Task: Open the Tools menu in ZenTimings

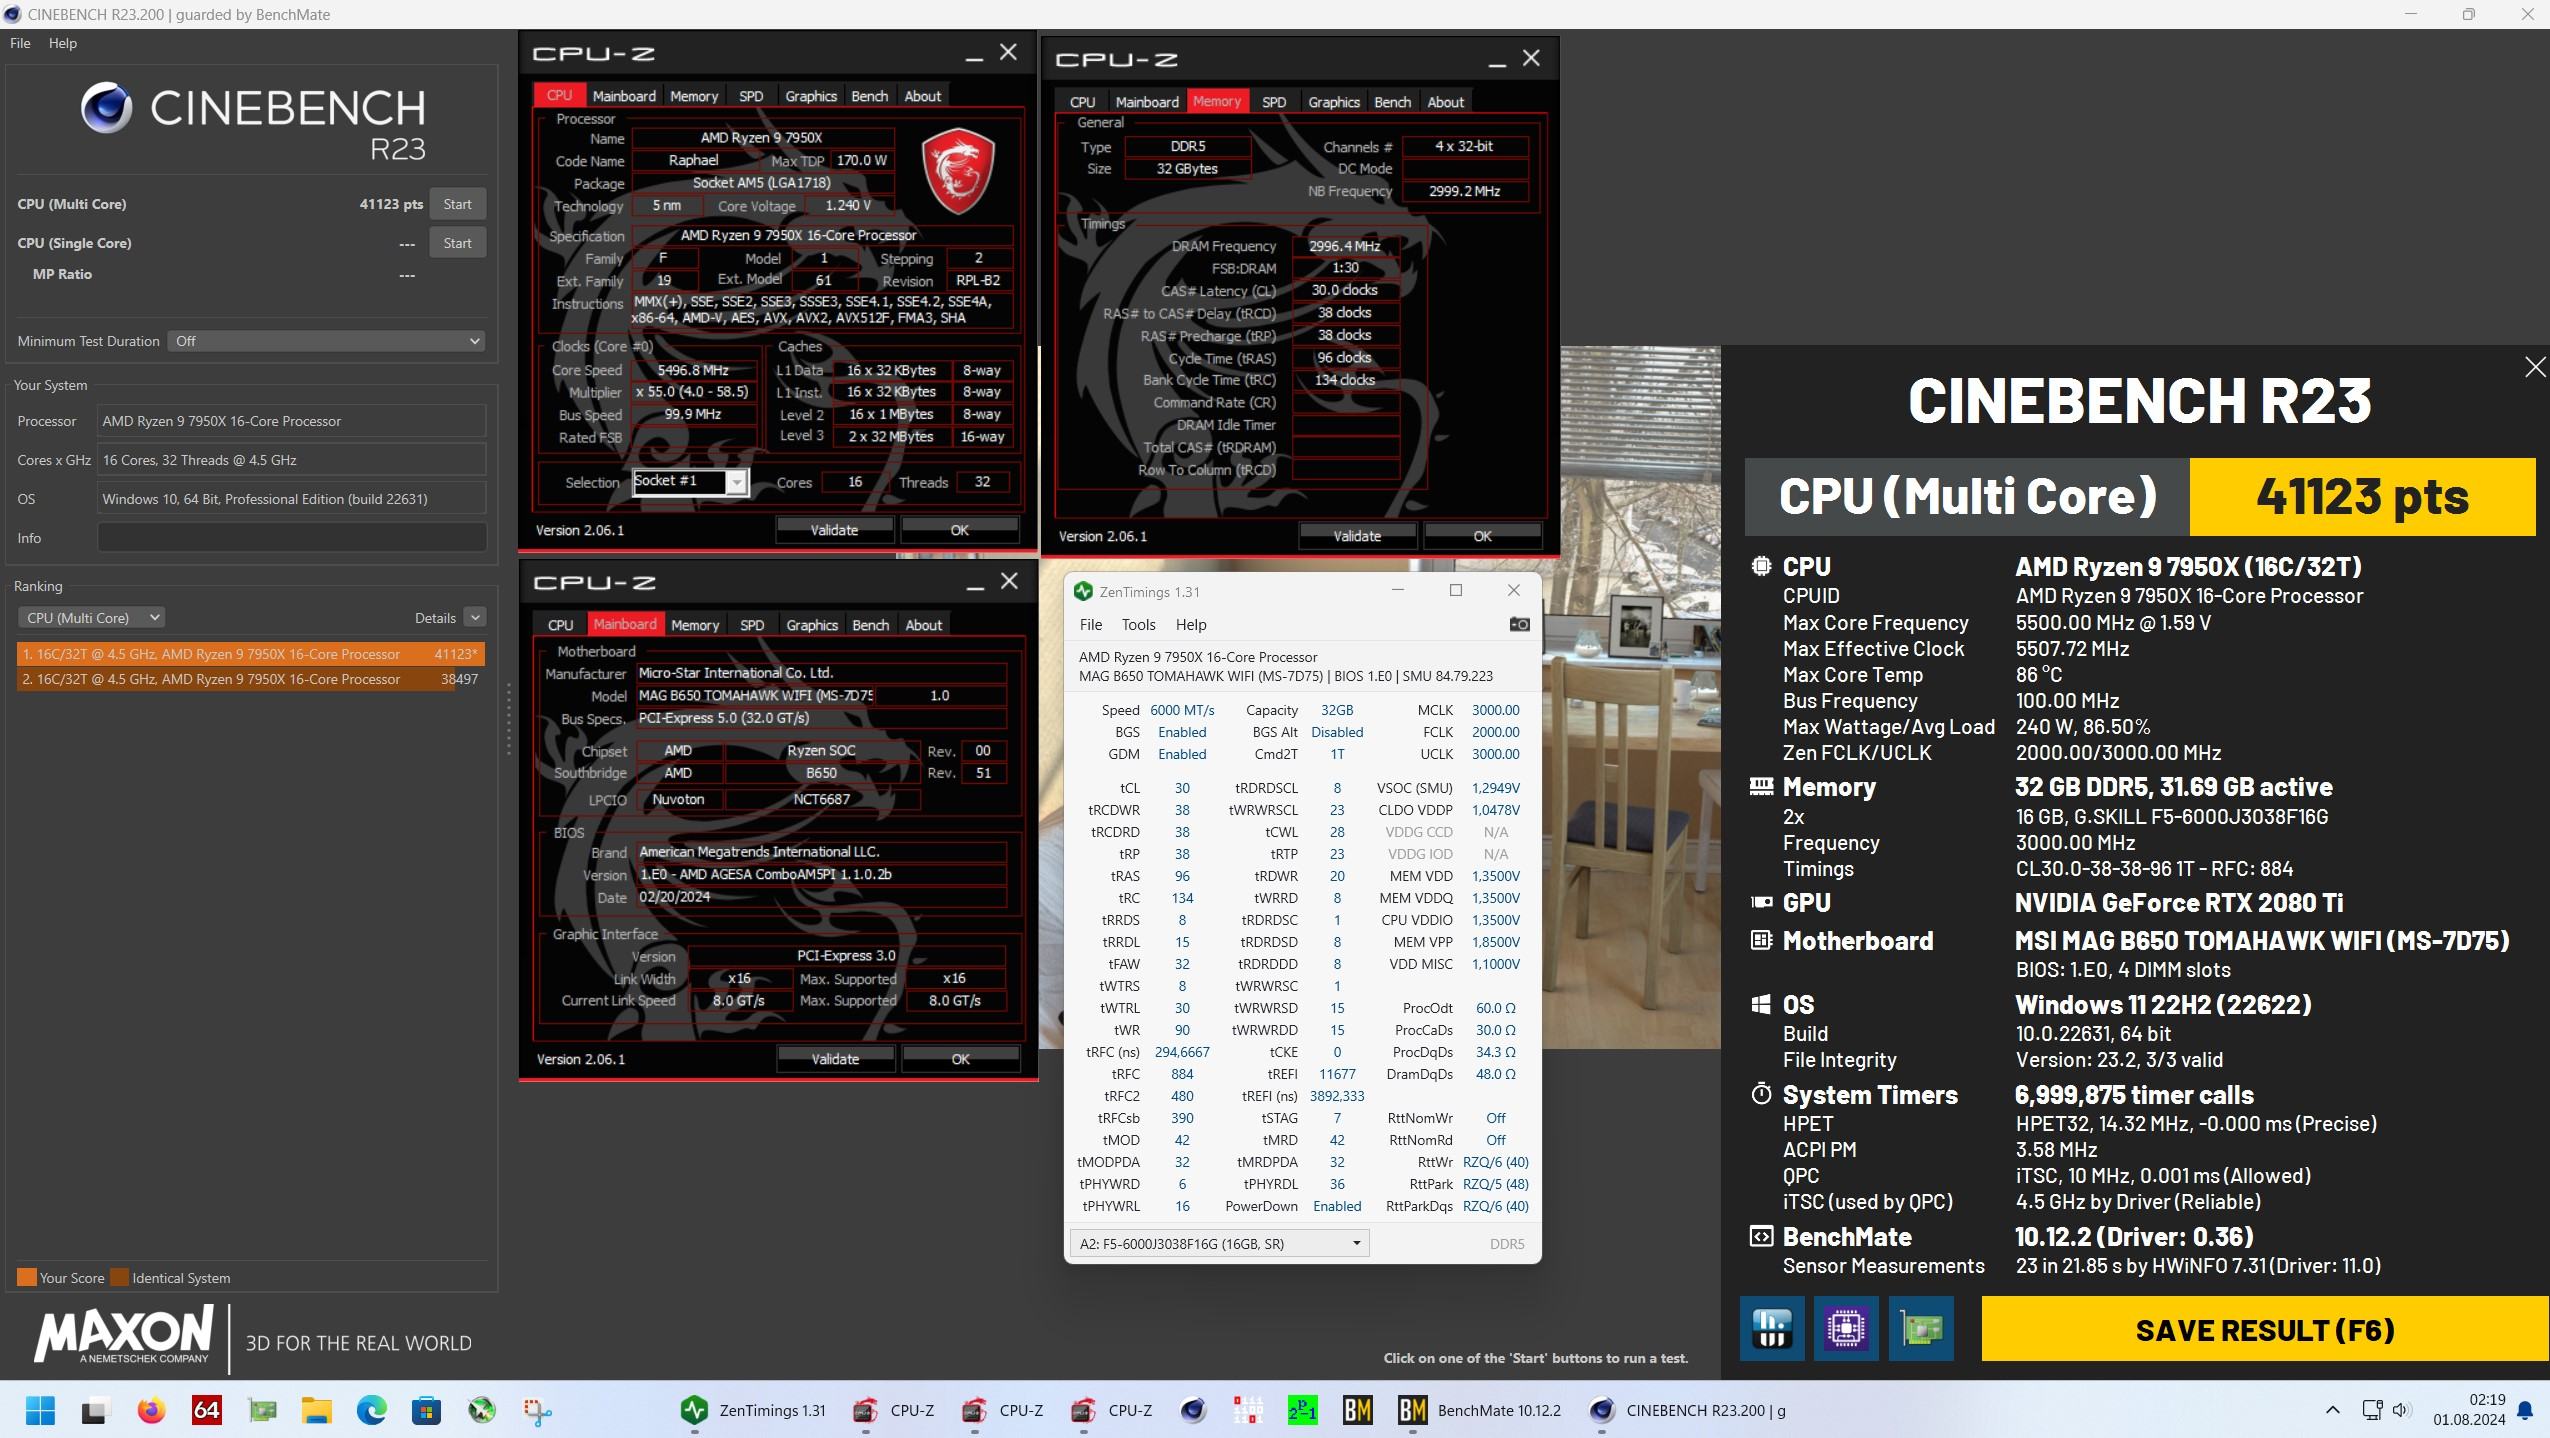Action: point(1138,624)
